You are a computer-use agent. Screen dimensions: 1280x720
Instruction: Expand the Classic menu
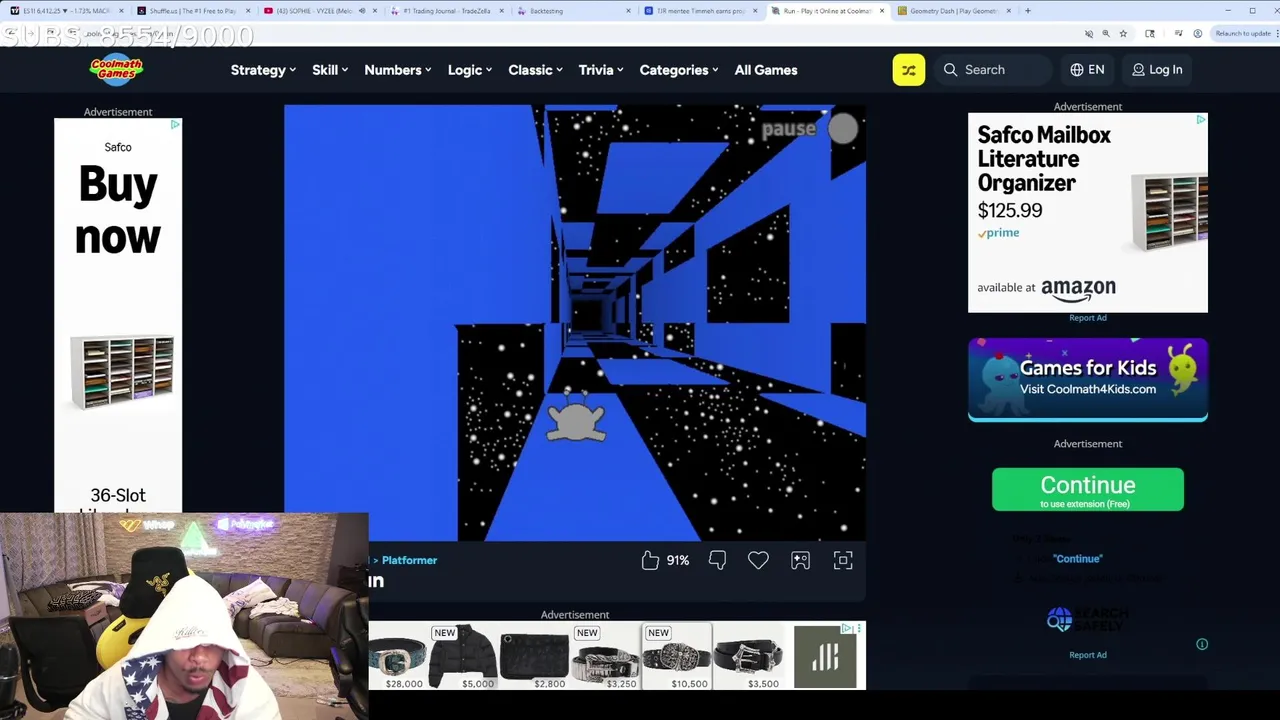535,70
